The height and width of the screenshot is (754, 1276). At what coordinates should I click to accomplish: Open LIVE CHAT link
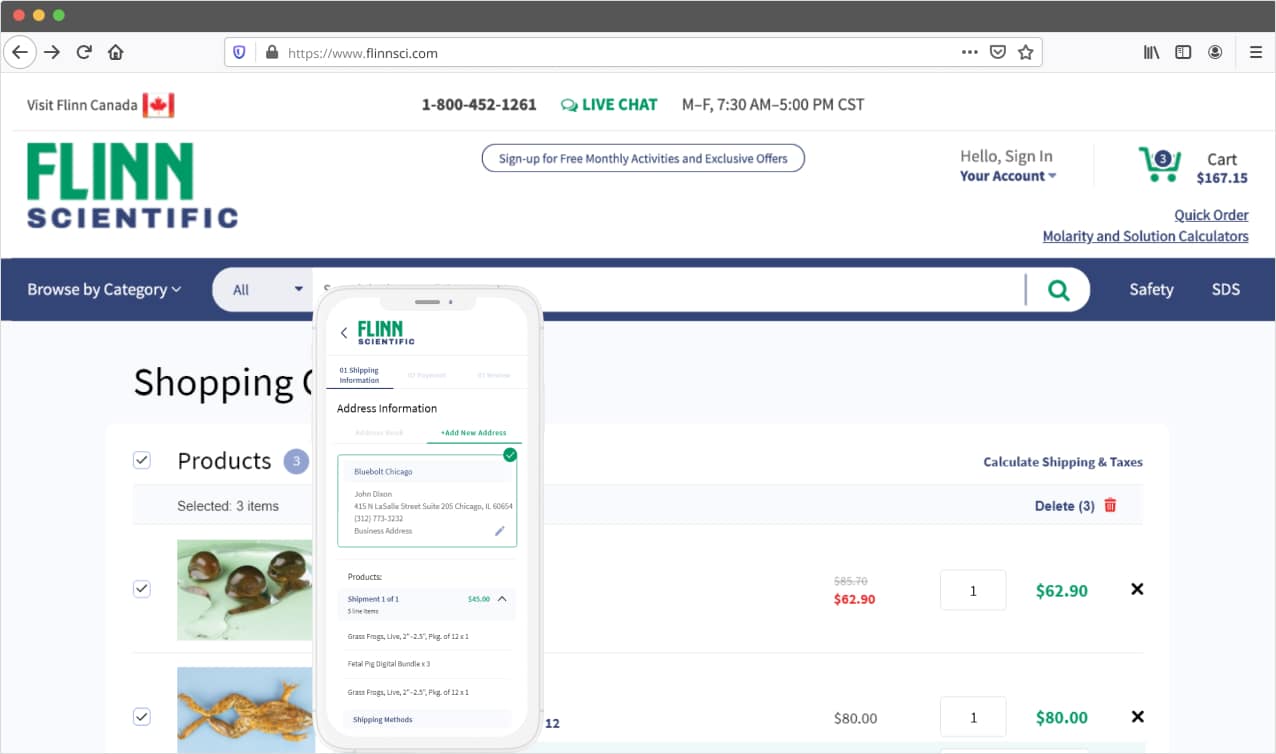(609, 104)
